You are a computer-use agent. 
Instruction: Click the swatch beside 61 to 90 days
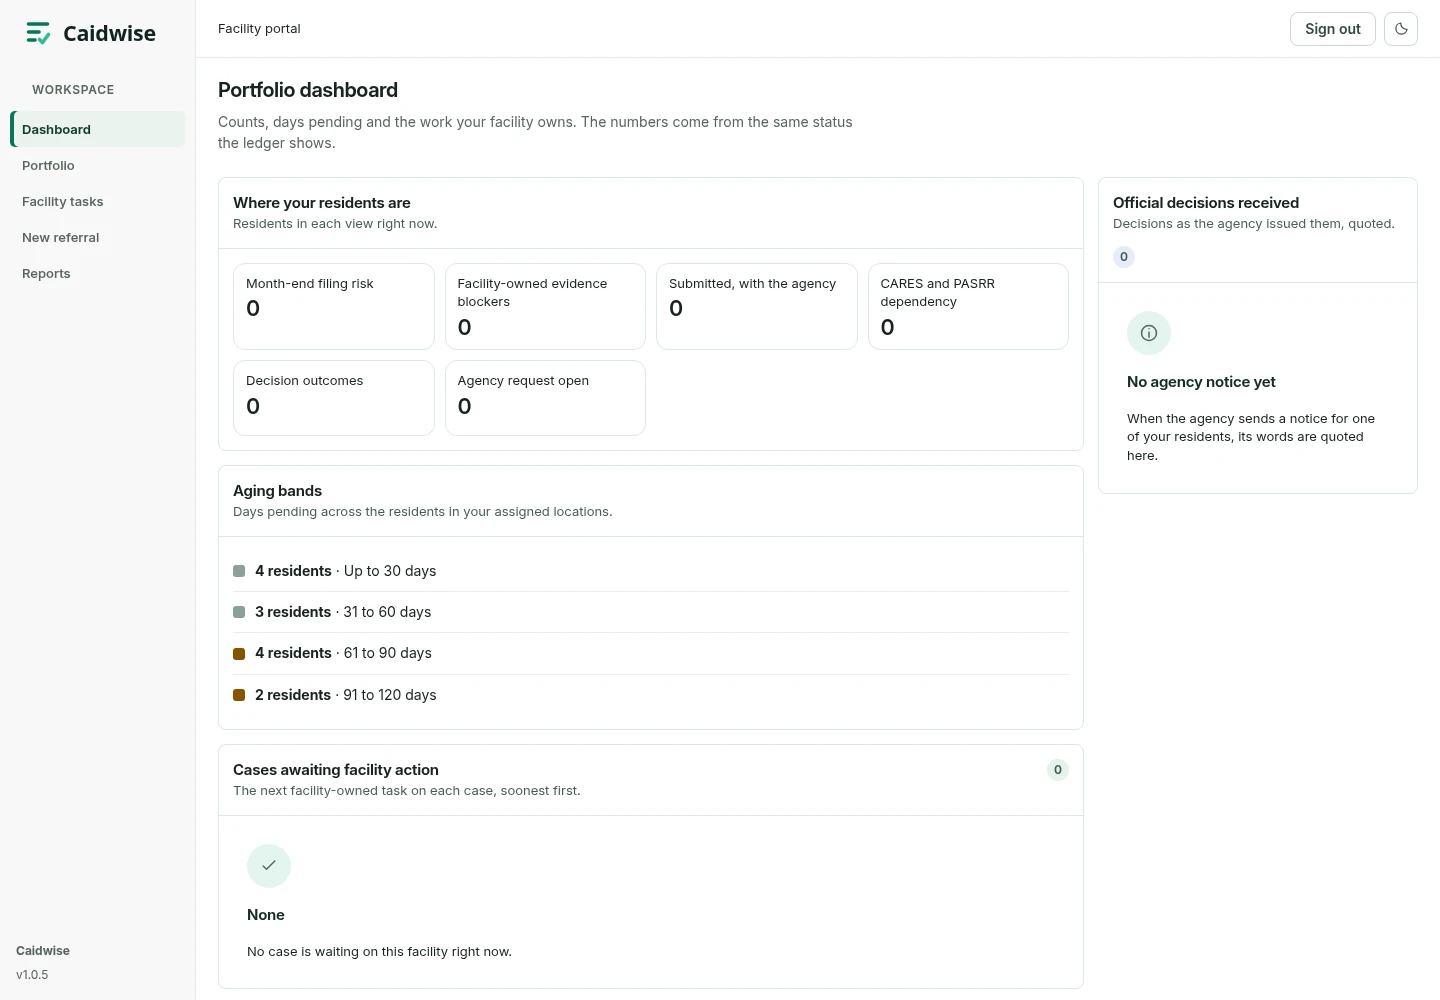[x=239, y=654]
